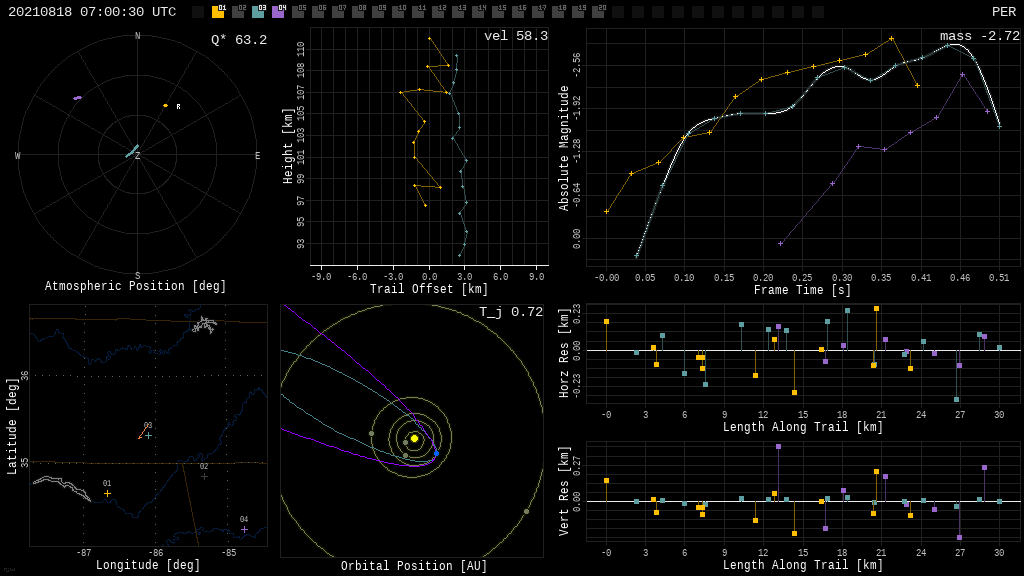
Task: Click station 04 purple cross on map
Action: point(244,529)
